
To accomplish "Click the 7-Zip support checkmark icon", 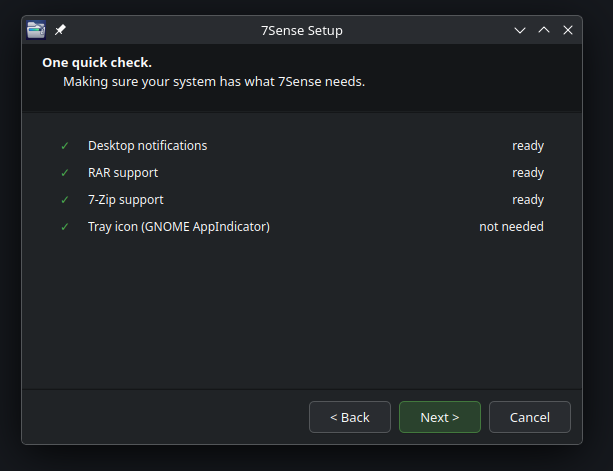I will coord(65,200).
